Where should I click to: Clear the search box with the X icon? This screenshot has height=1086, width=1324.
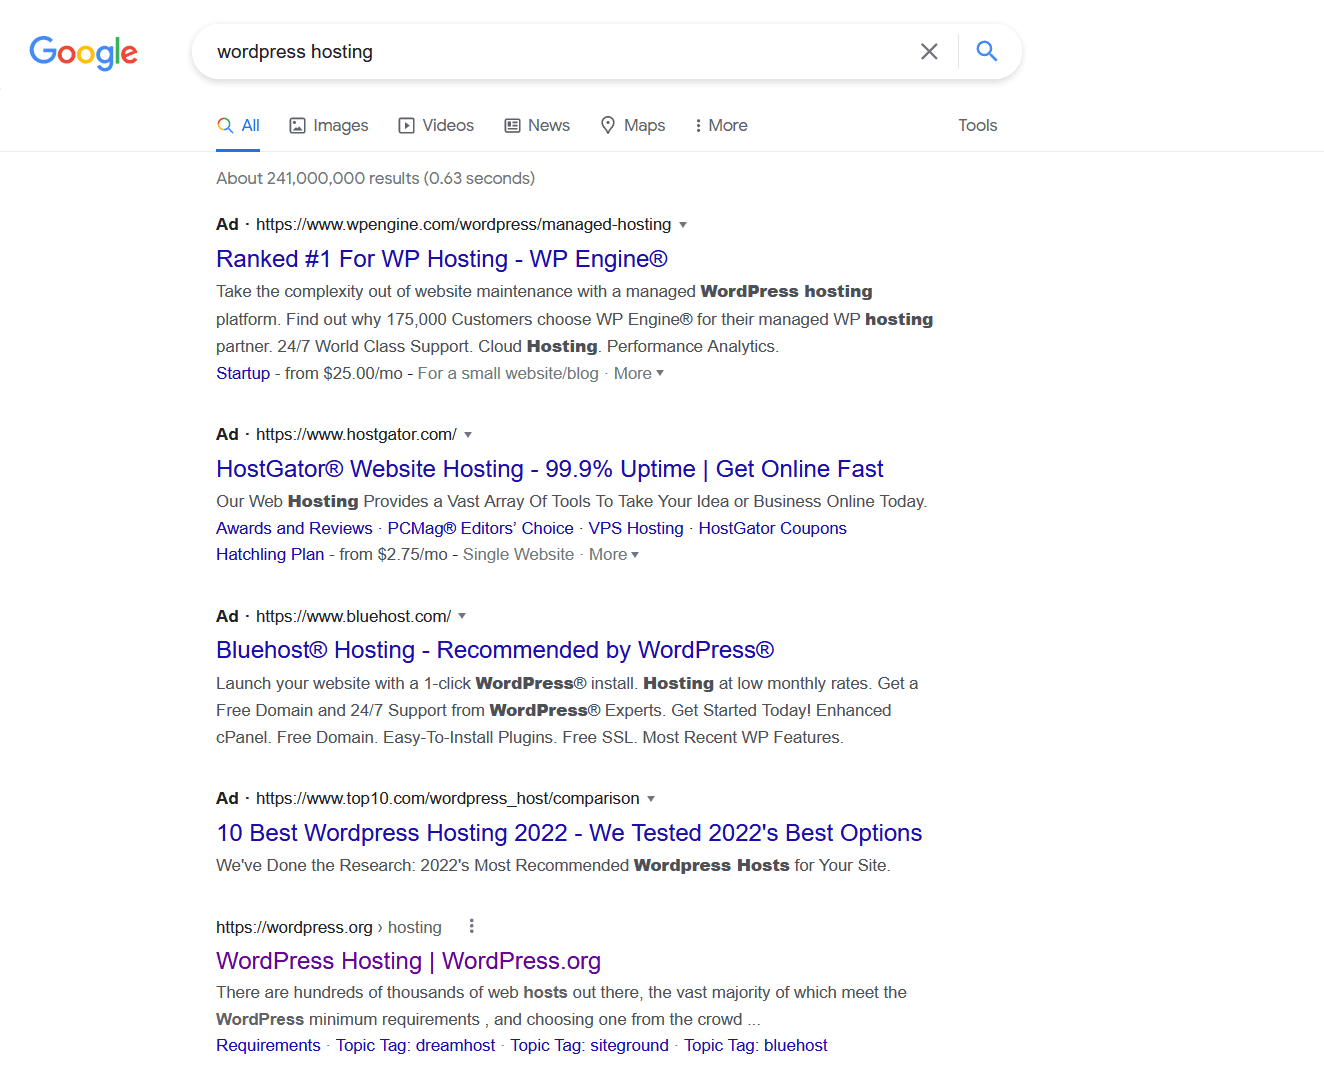[x=929, y=50]
